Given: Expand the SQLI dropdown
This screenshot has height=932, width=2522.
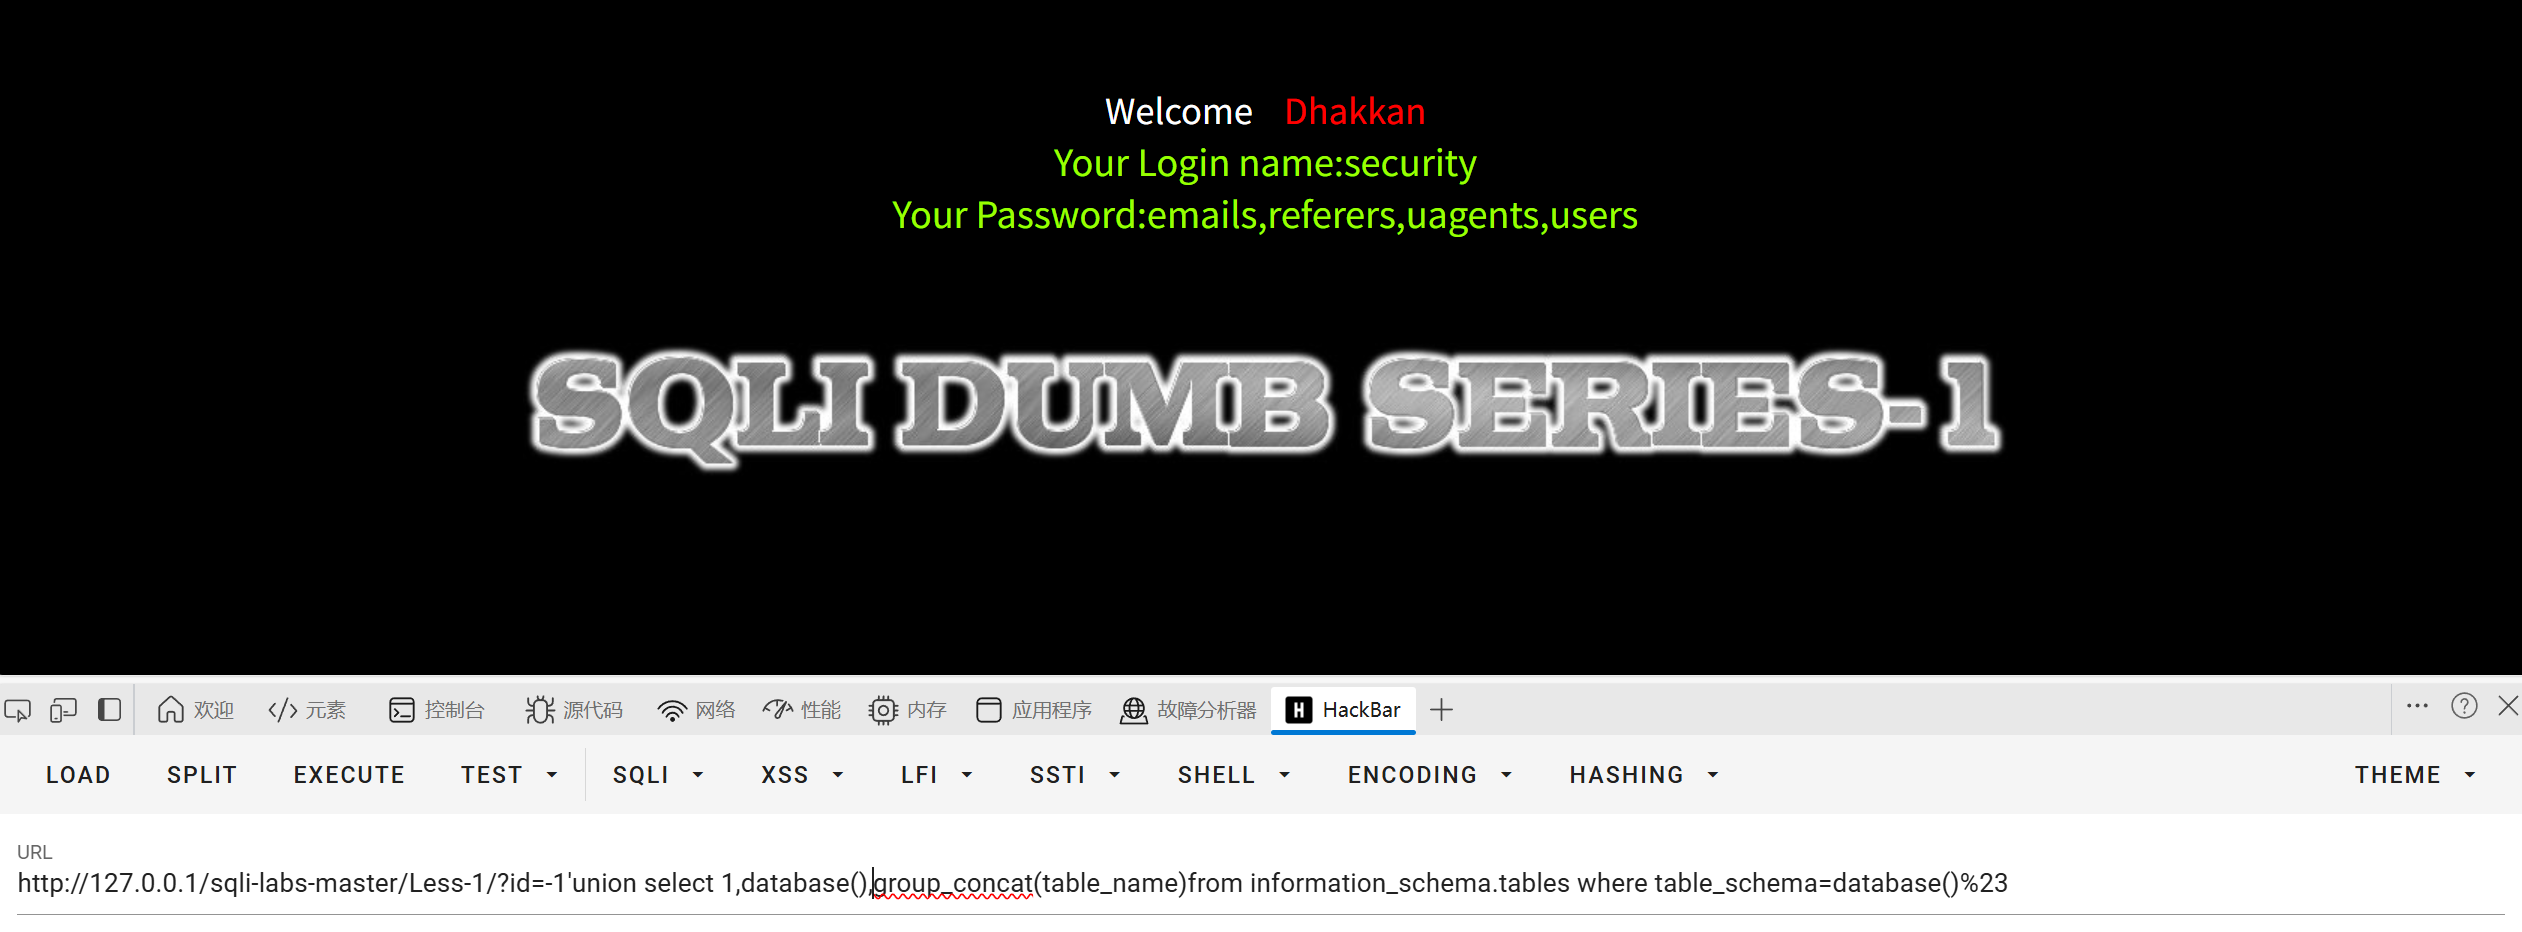Looking at the screenshot, I should [658, 775].
